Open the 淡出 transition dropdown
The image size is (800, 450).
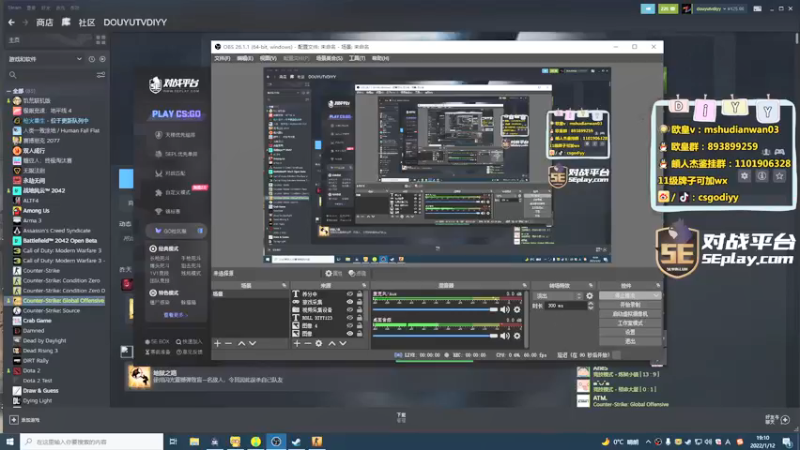558,296
